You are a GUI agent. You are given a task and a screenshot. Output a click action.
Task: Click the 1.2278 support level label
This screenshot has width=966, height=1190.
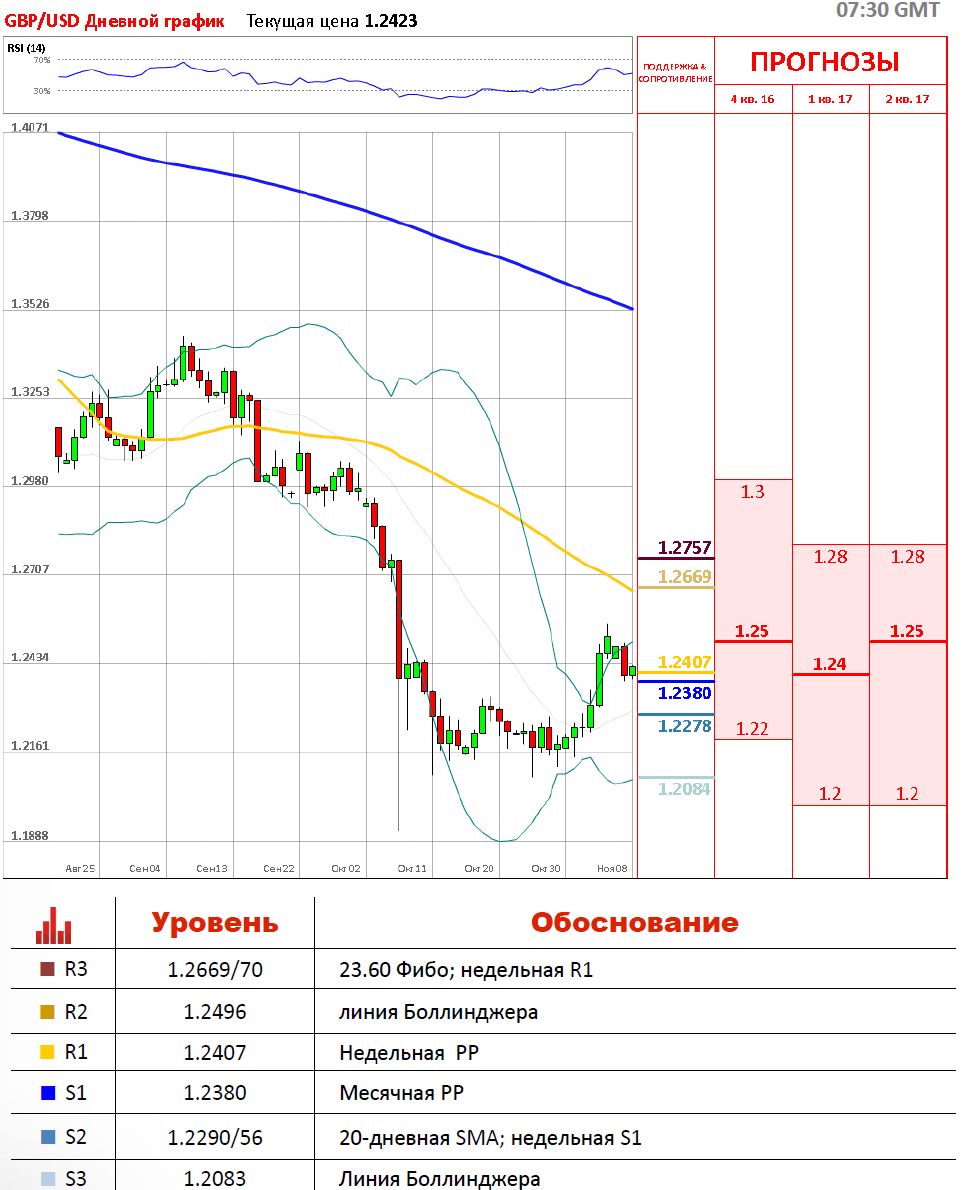(x=684, y=726)
